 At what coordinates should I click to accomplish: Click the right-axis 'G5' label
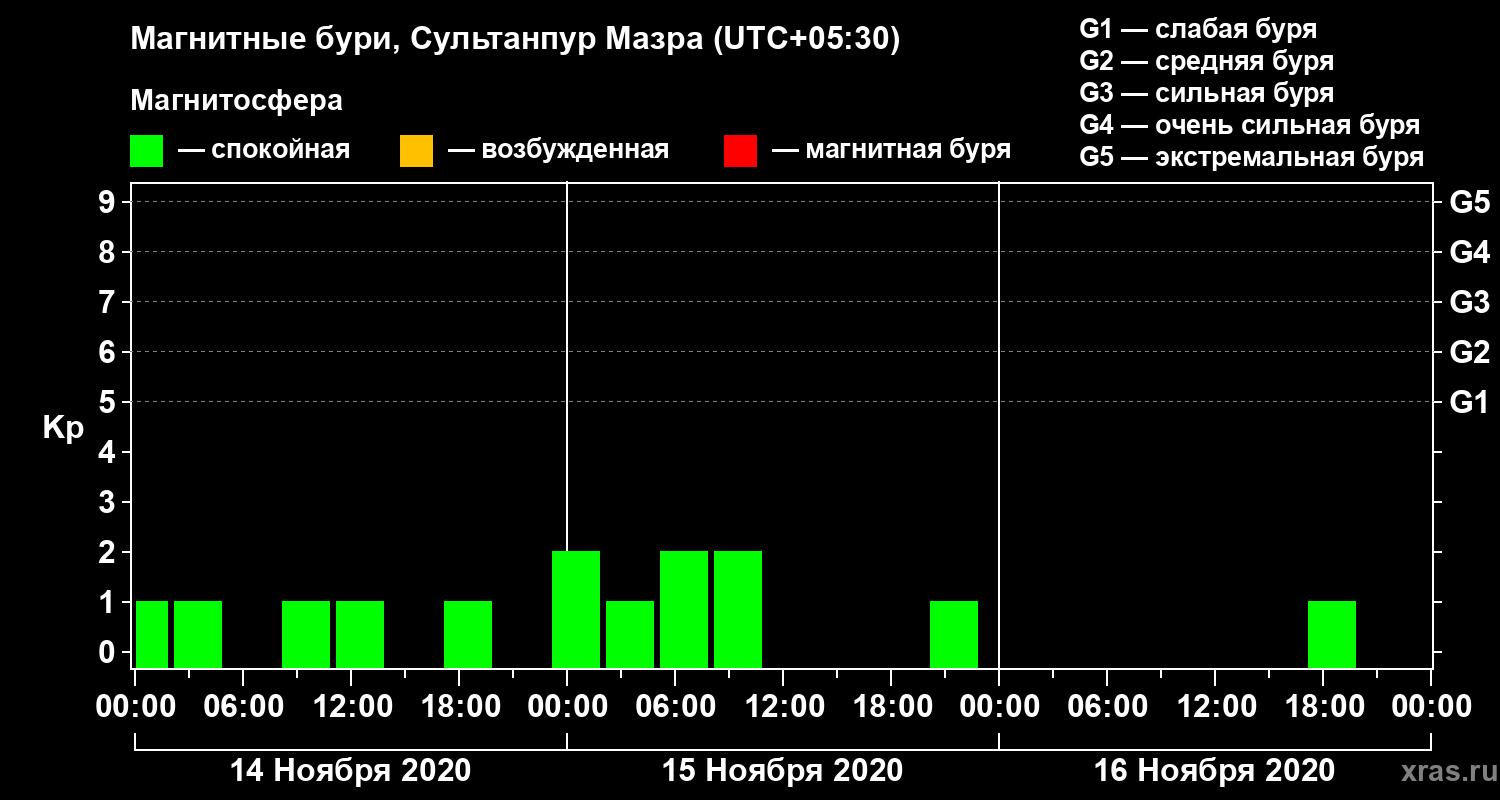point(1470,202)
